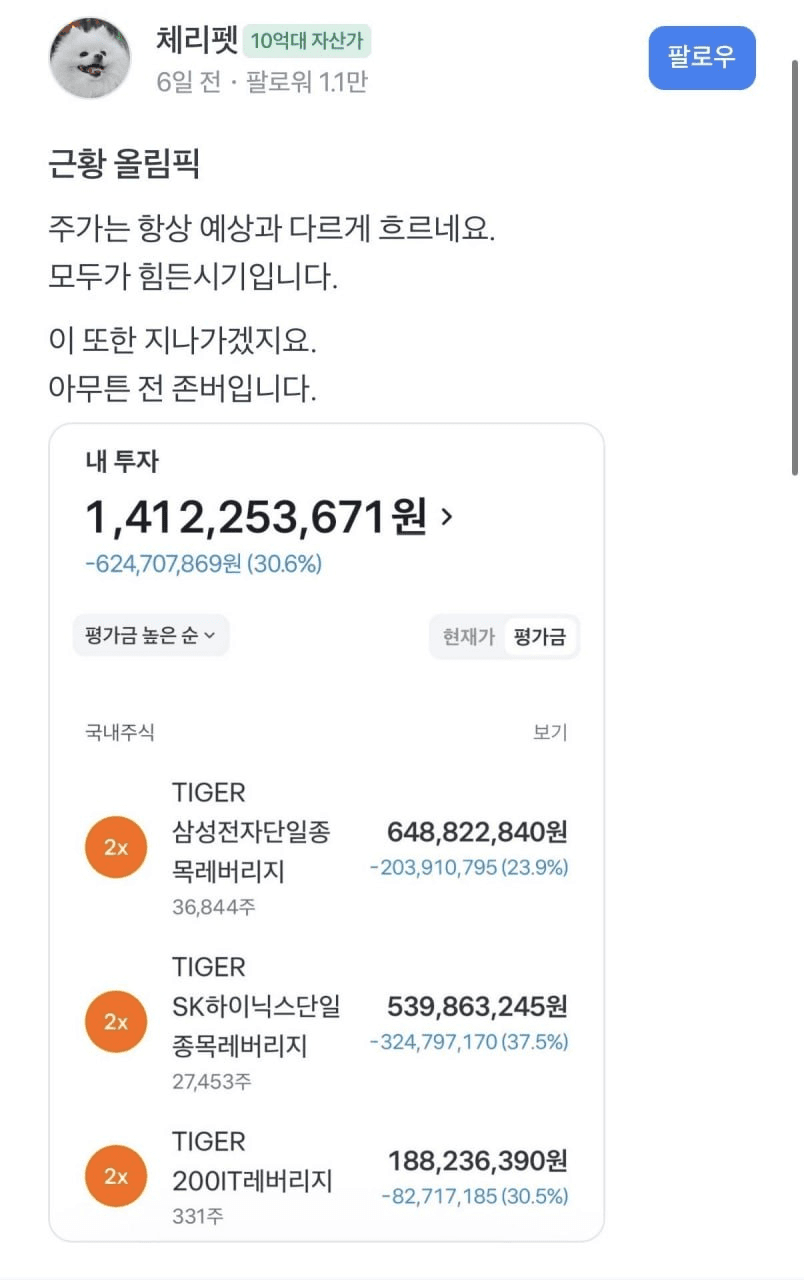Click the 2x icon for SK하이닉스단일종목레버리지
The height and width of the screenshot is (1280, 804).
coord(116,1022)
